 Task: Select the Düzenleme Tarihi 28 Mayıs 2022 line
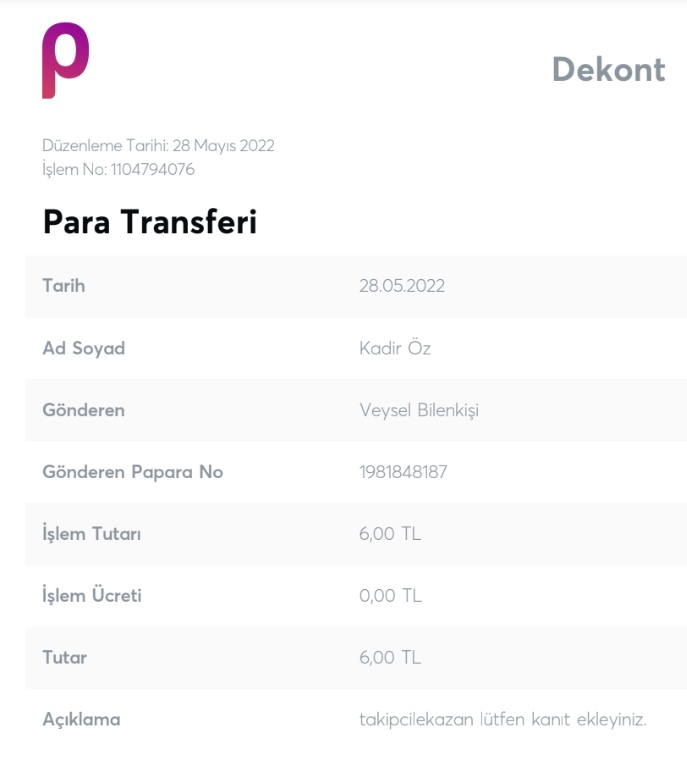coord(158,145)
